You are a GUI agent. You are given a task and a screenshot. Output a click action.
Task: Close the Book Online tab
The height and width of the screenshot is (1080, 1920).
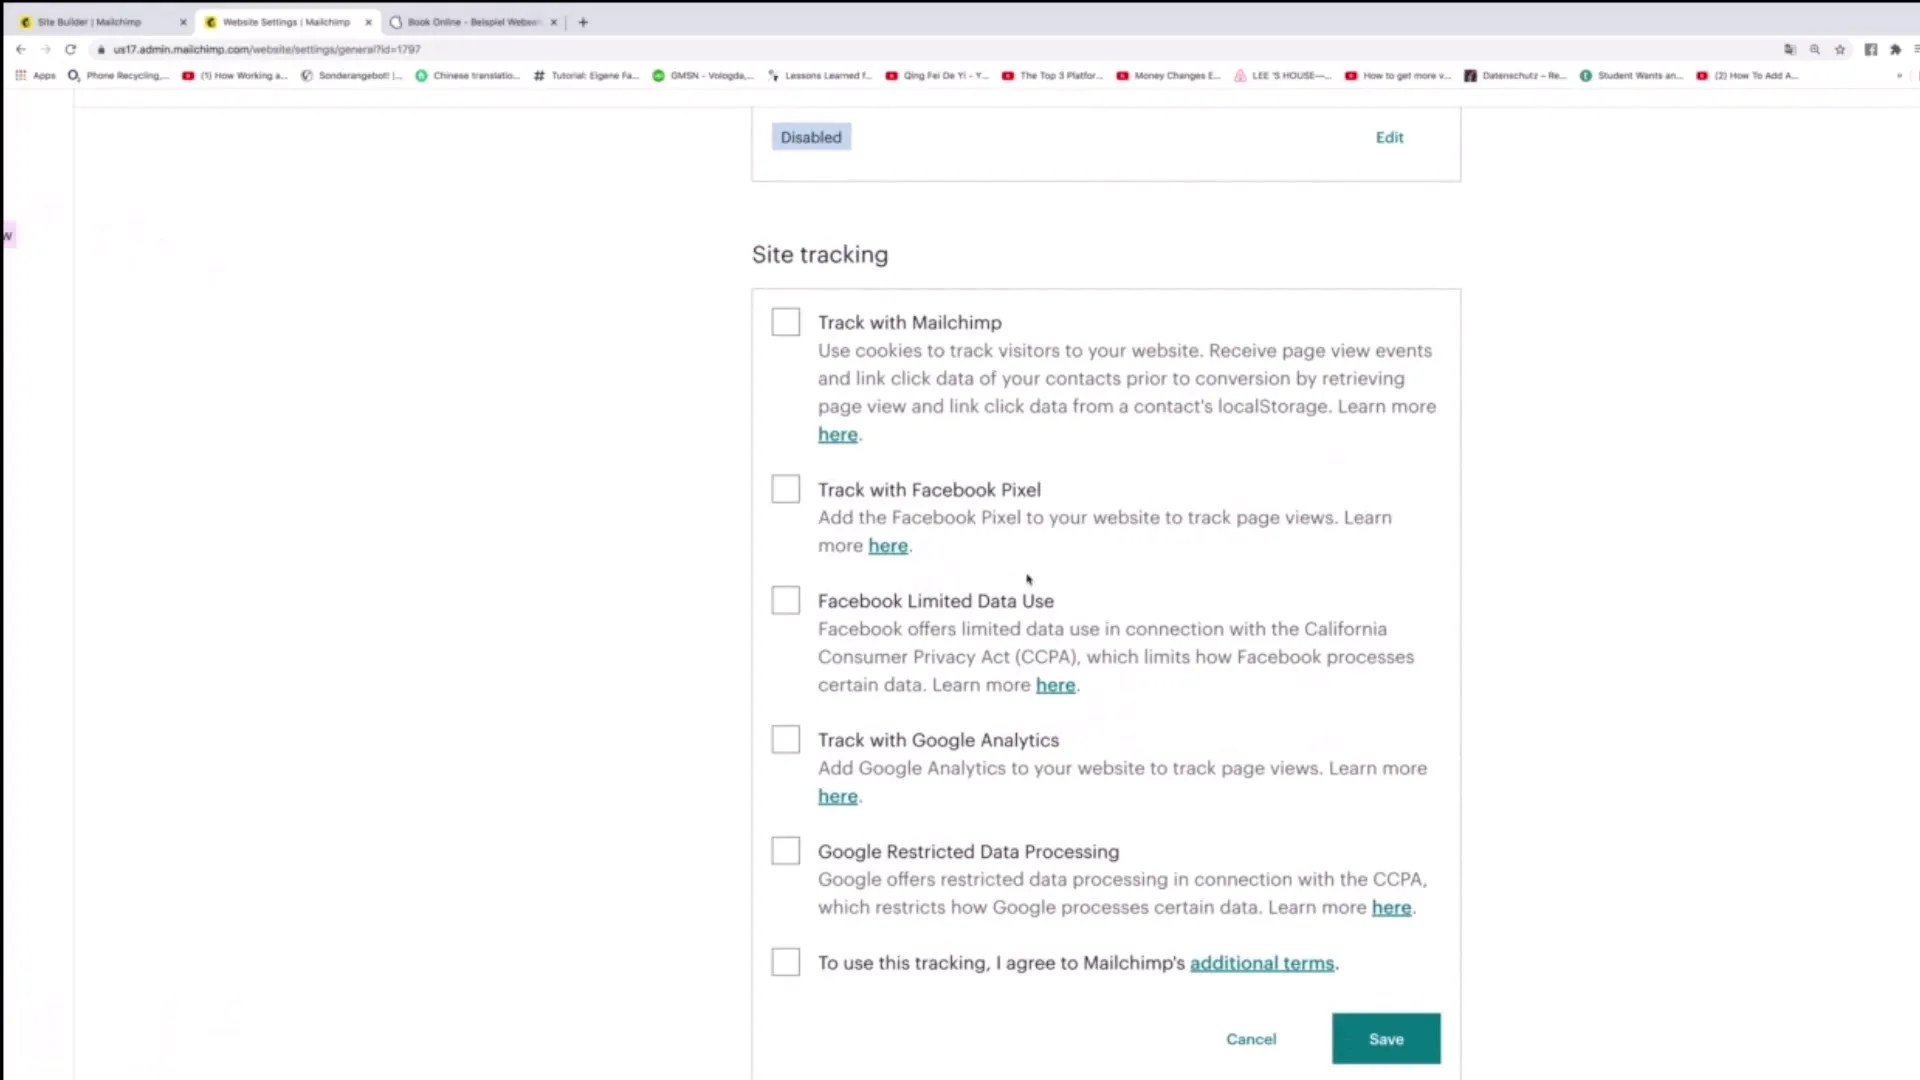click(553, 22)
